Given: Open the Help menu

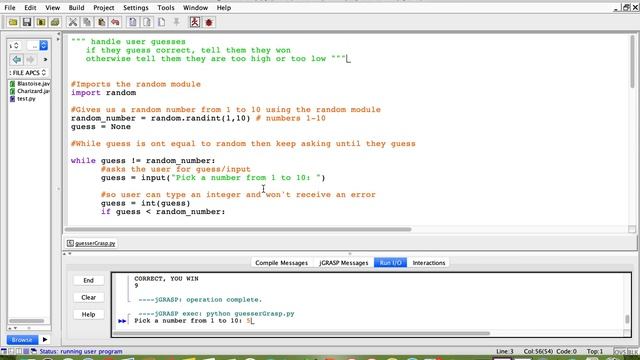Looking at the screenshot, I should click(223, 8).
